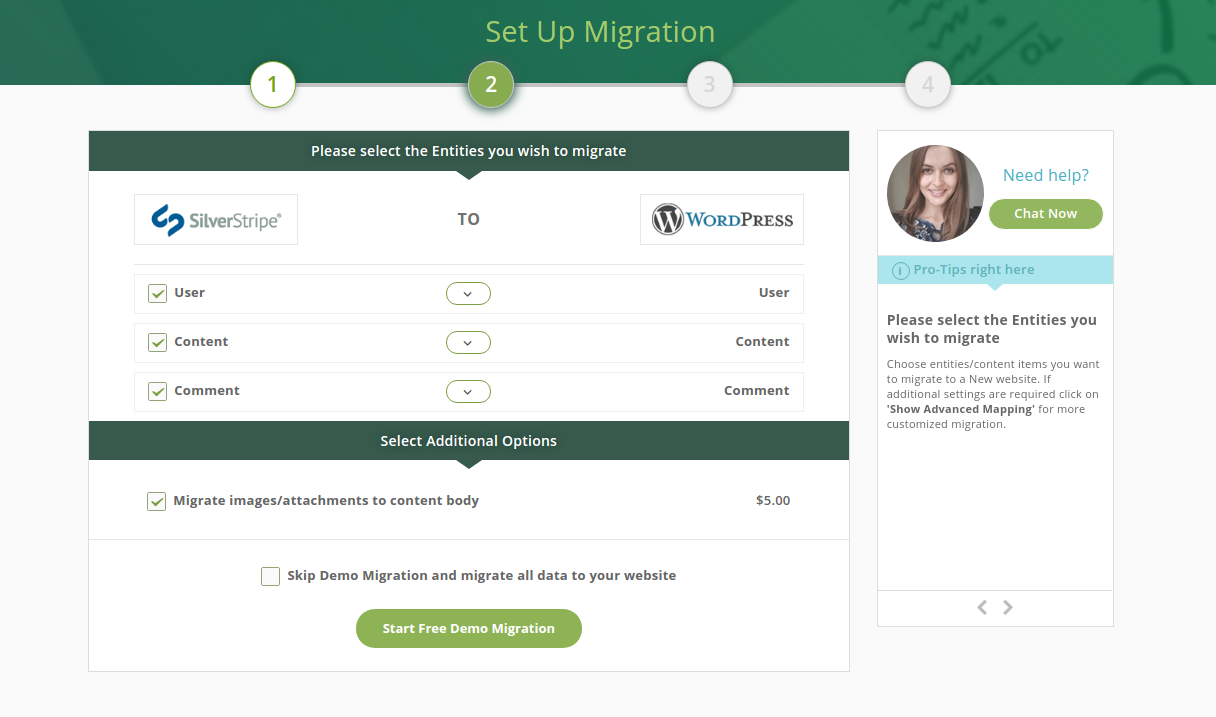The width and height of the screenshot is (1216, 717).
Task: Click the Need help? link
Action: pyautogui.click(x=1046, y=175)
